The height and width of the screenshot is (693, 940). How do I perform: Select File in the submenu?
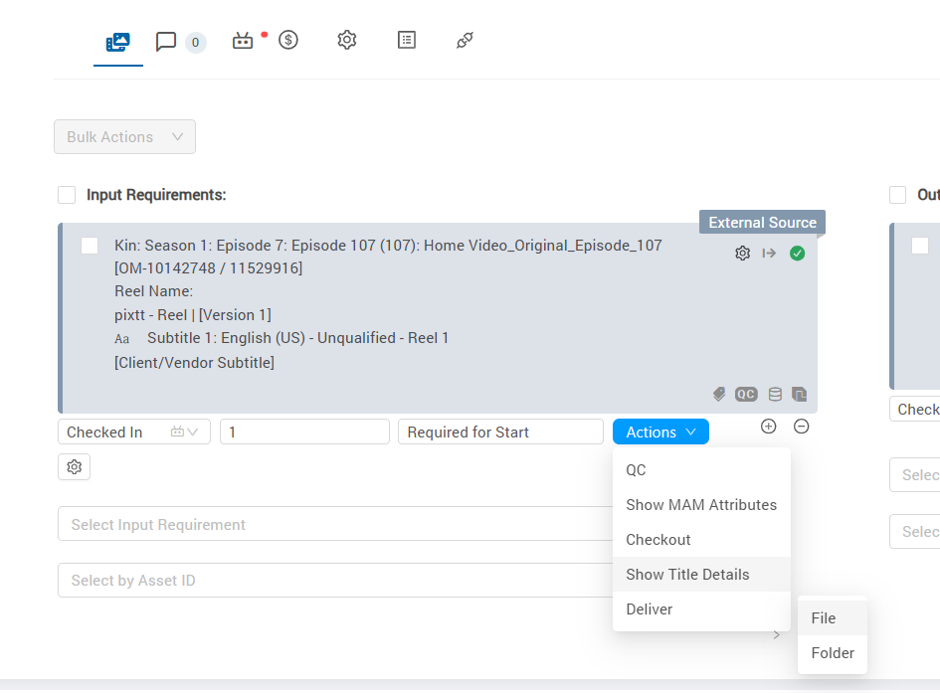[833, 618]
